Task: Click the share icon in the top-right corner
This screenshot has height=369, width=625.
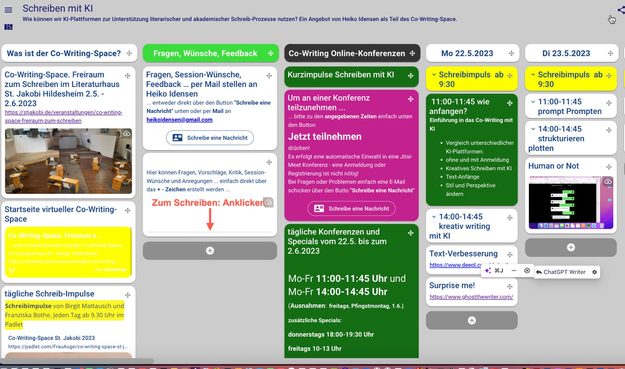Action: click(621, 9)
